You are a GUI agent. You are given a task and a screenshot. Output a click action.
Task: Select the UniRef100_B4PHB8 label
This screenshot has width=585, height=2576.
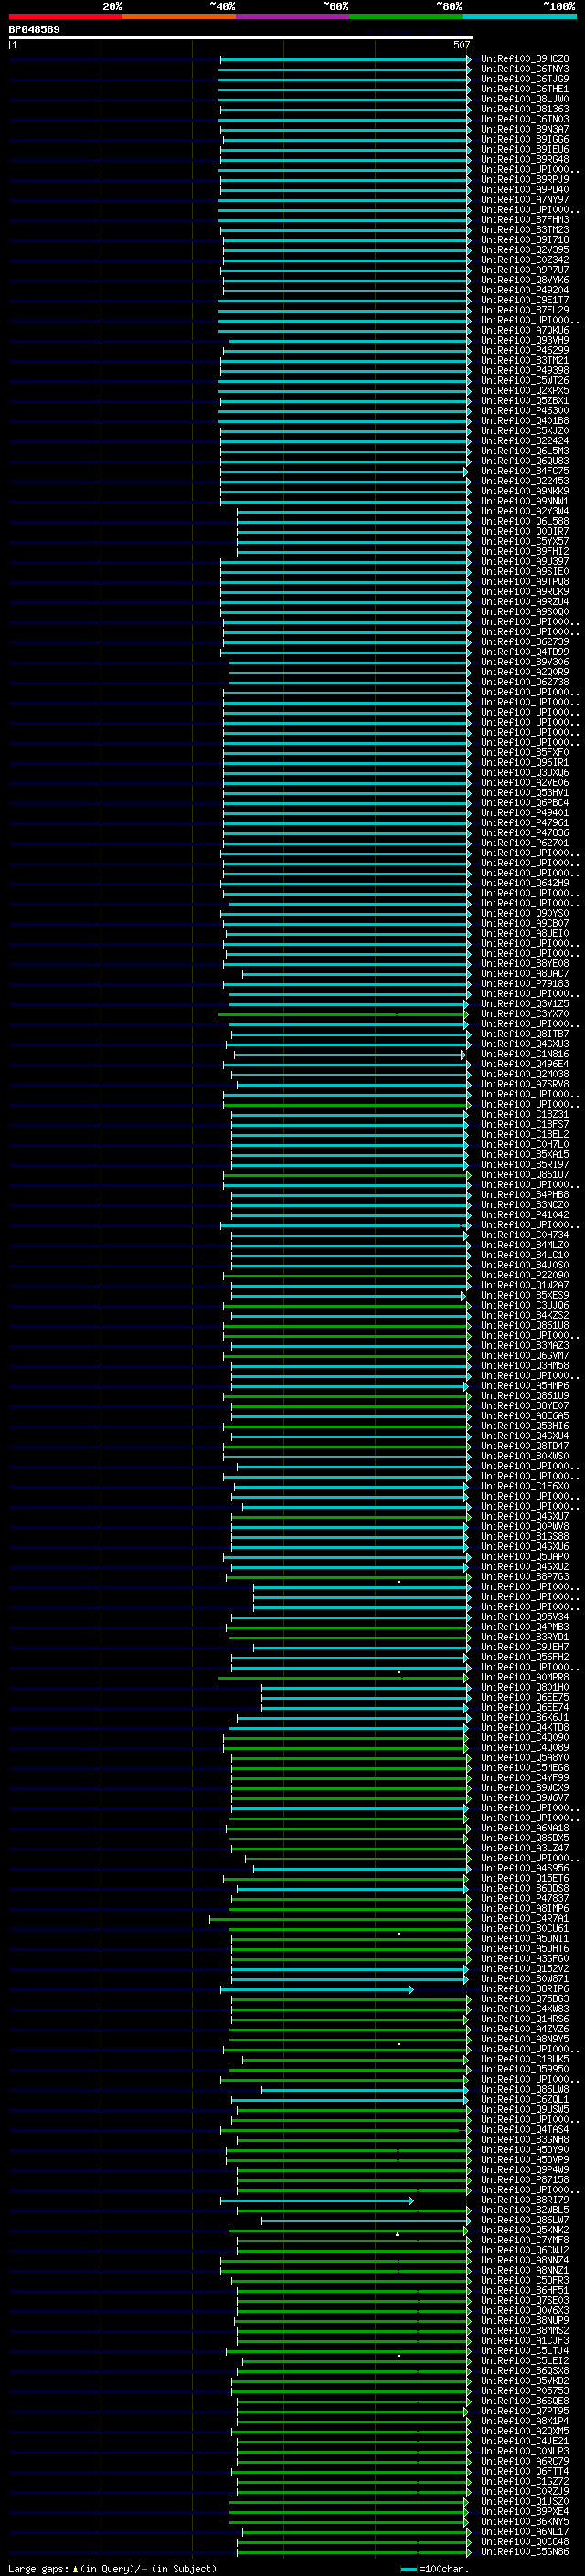525,1194
